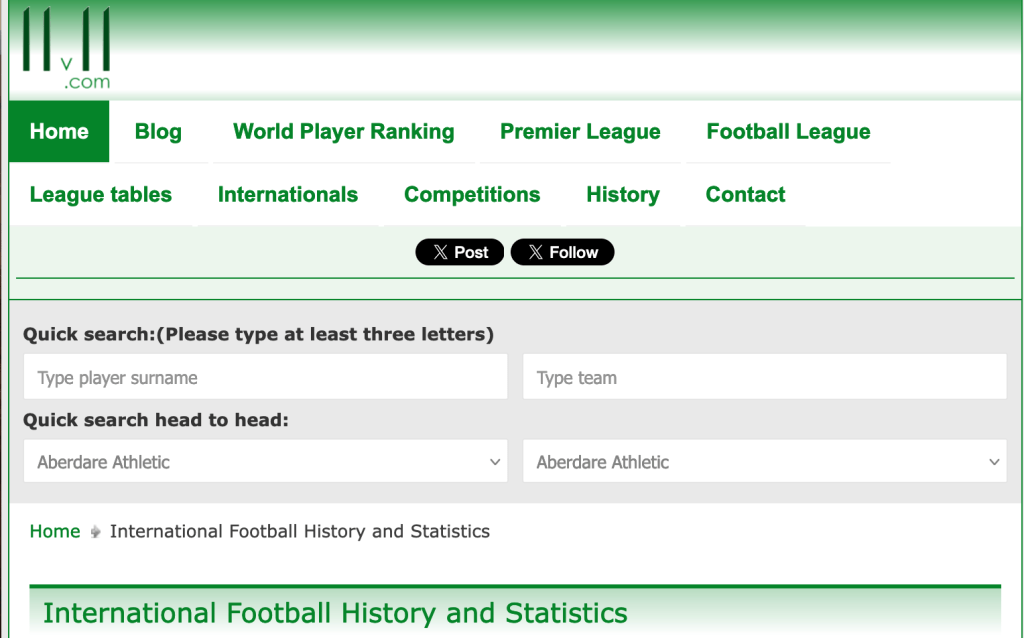Focus the player surname search field
This screenshot has height=638, width=1024.
(265, 377)
